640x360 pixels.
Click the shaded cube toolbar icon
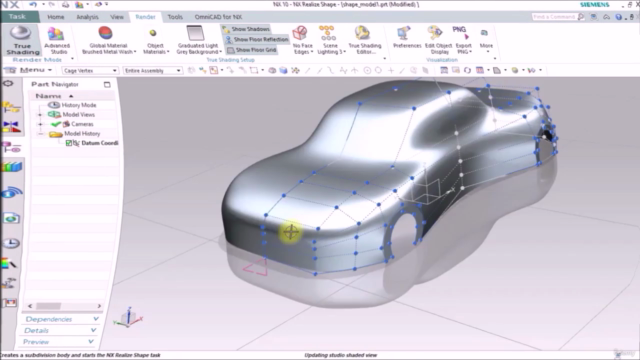(283, 71)
